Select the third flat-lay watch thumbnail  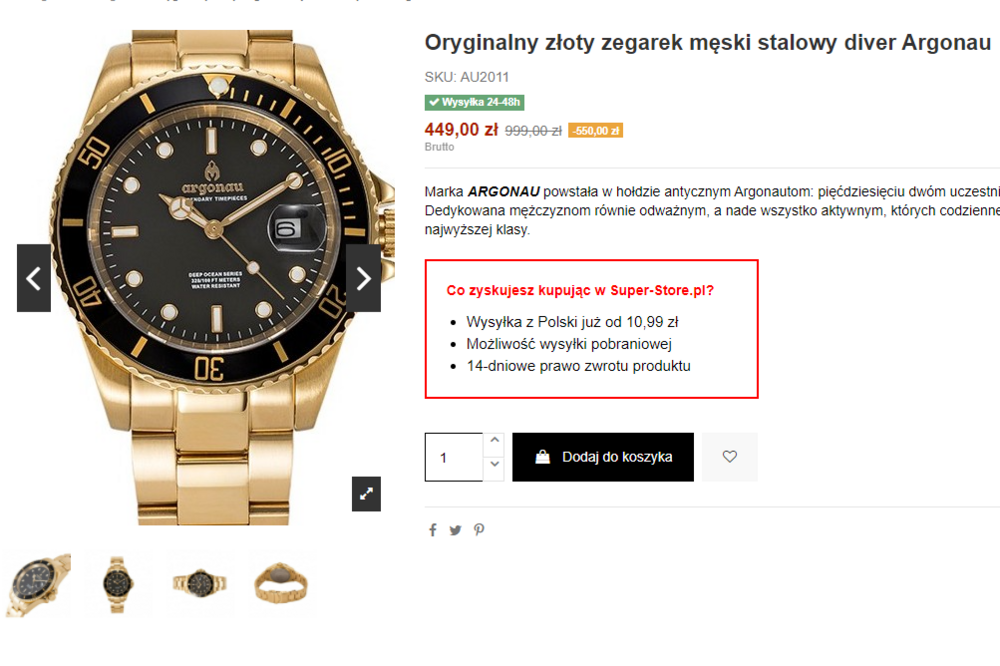click(200, 584)
